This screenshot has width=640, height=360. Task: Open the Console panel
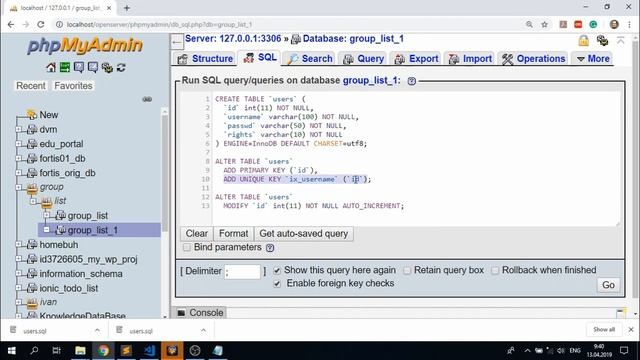200,313
